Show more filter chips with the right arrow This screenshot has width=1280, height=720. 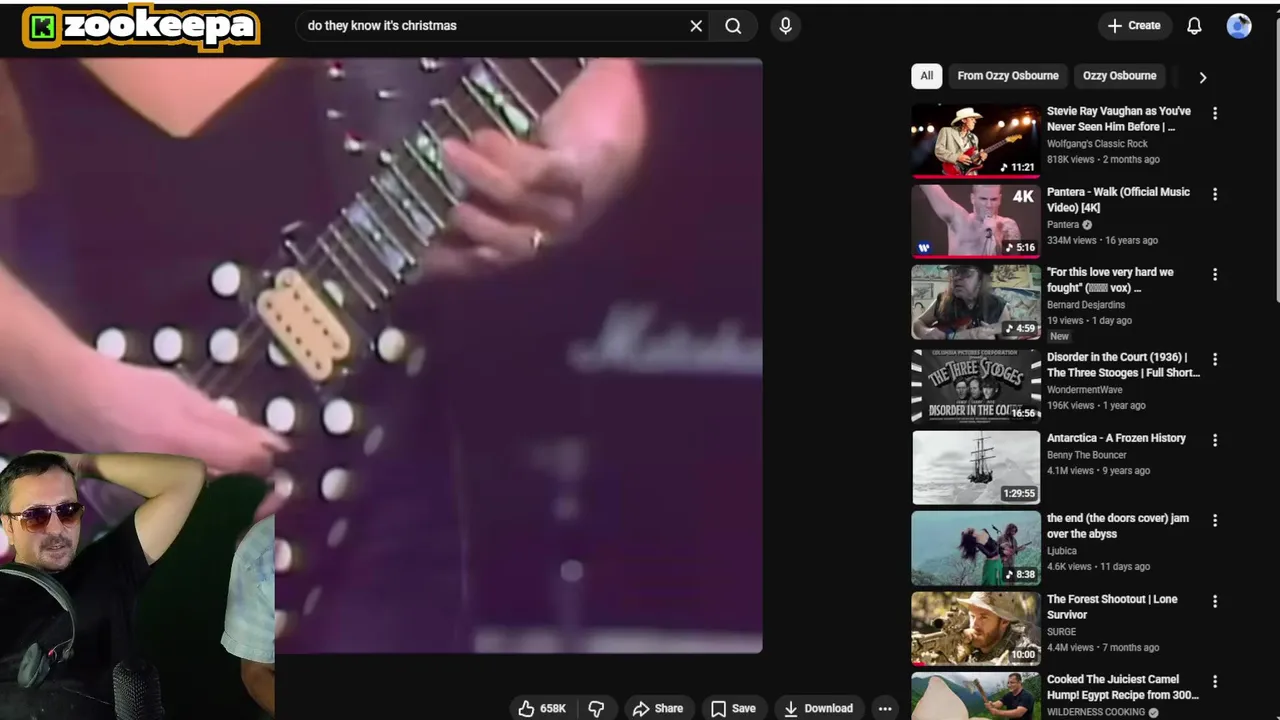1203,77
